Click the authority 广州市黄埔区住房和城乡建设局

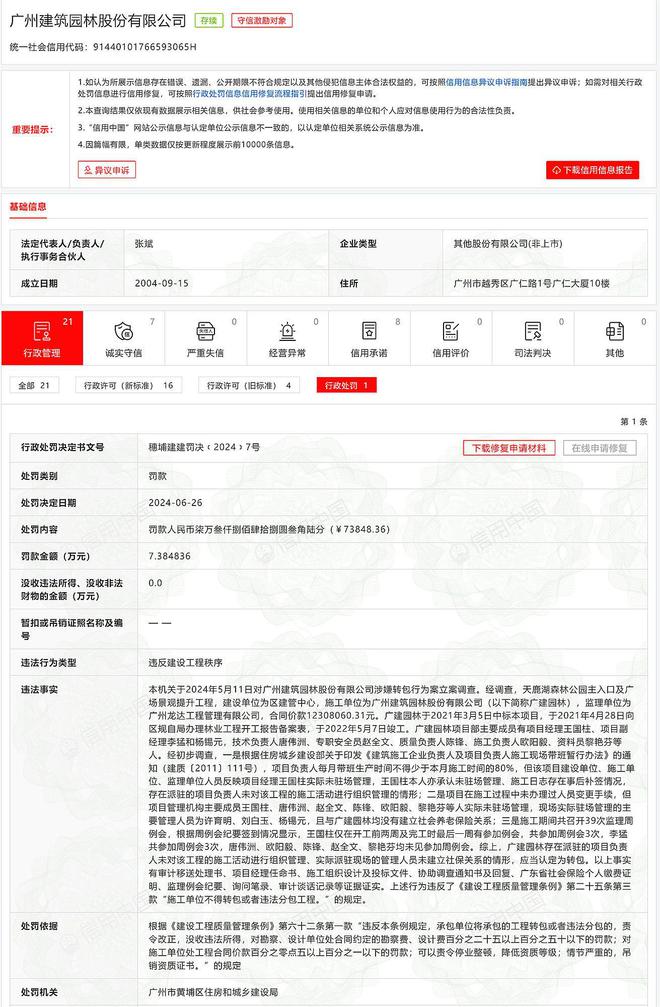click(x=213, y=992)
